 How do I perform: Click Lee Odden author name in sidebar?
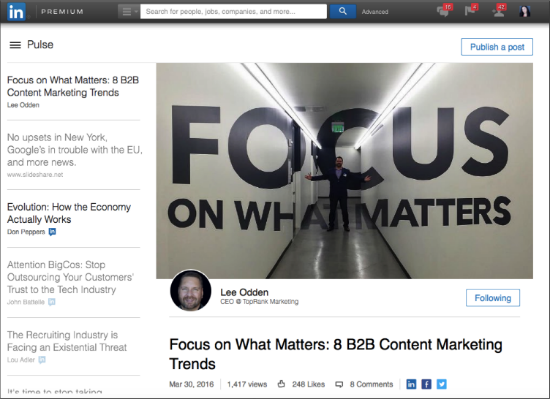point(23,105)
